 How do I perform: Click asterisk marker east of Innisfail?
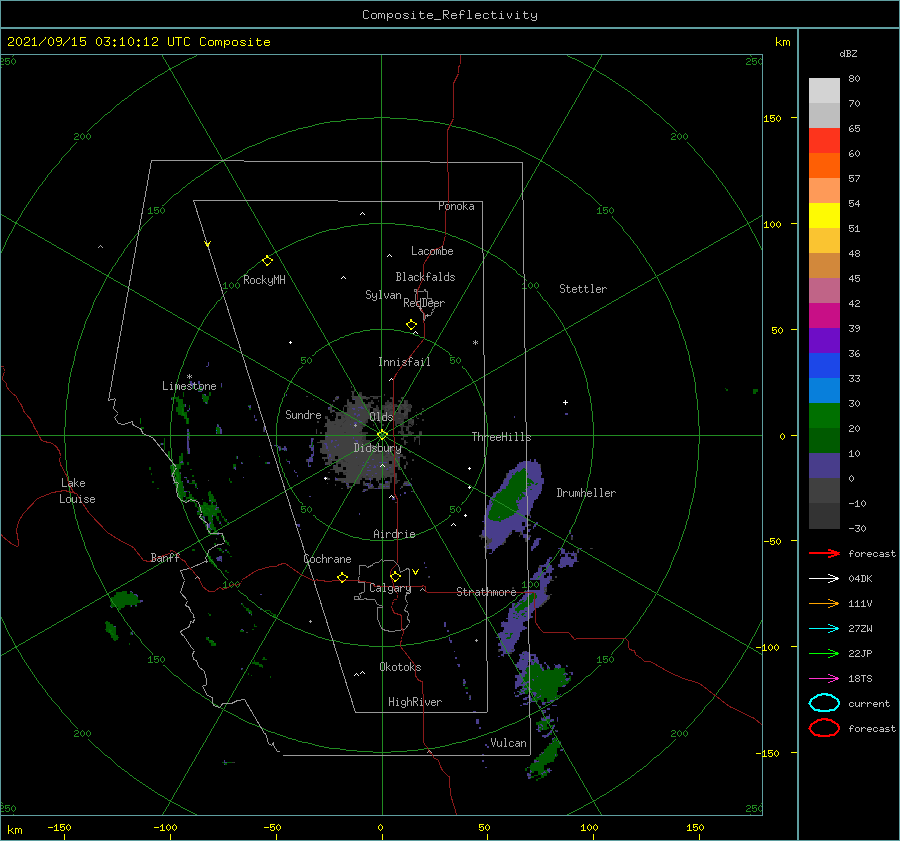click(x=475, y=343)
